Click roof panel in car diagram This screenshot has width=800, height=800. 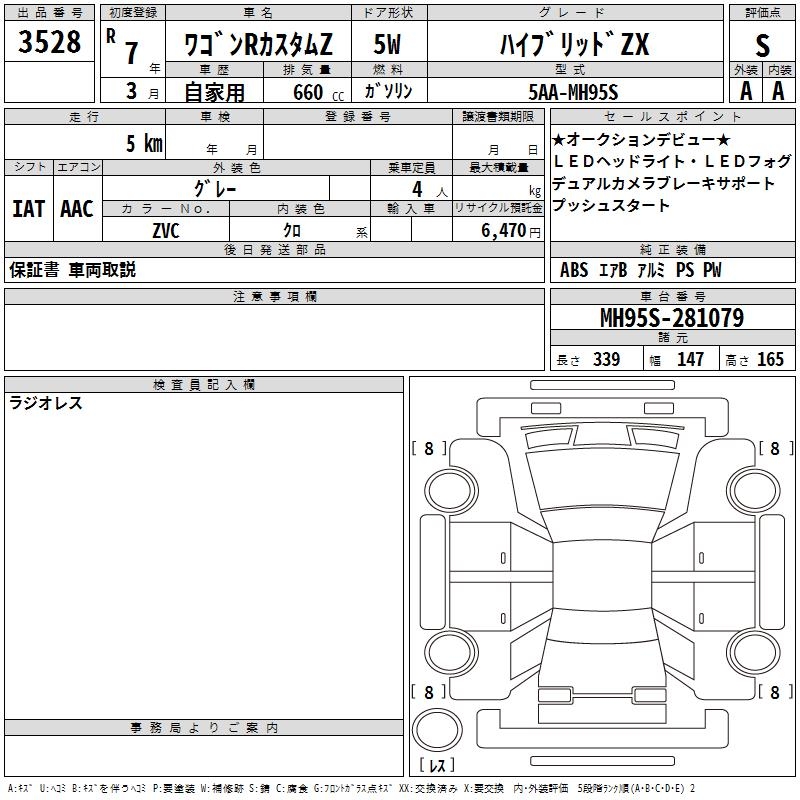coord(603,575)
